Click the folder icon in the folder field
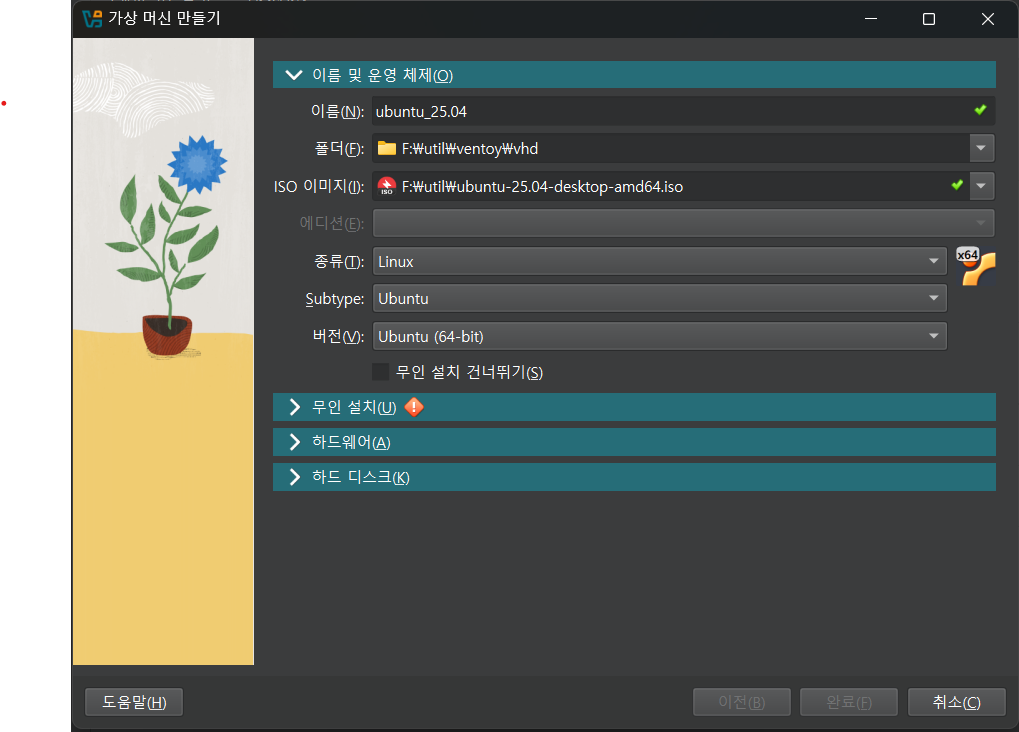The height and width of the screenshot is (732, 1019). pos(387,149)
